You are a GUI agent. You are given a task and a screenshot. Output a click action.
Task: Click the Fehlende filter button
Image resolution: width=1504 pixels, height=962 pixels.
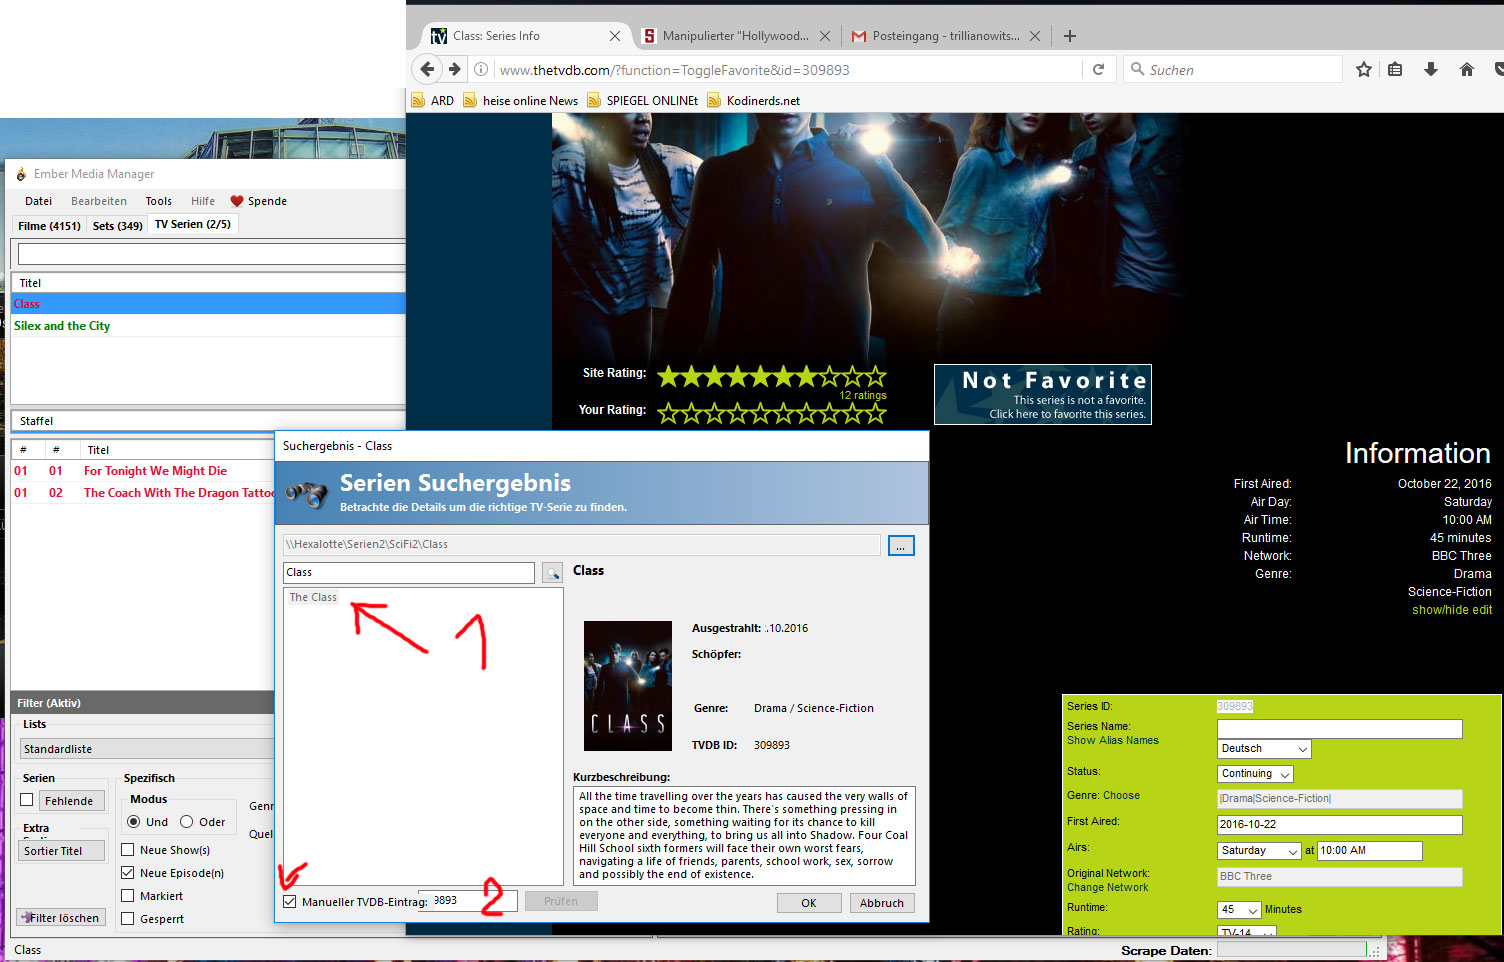point(73,801)
